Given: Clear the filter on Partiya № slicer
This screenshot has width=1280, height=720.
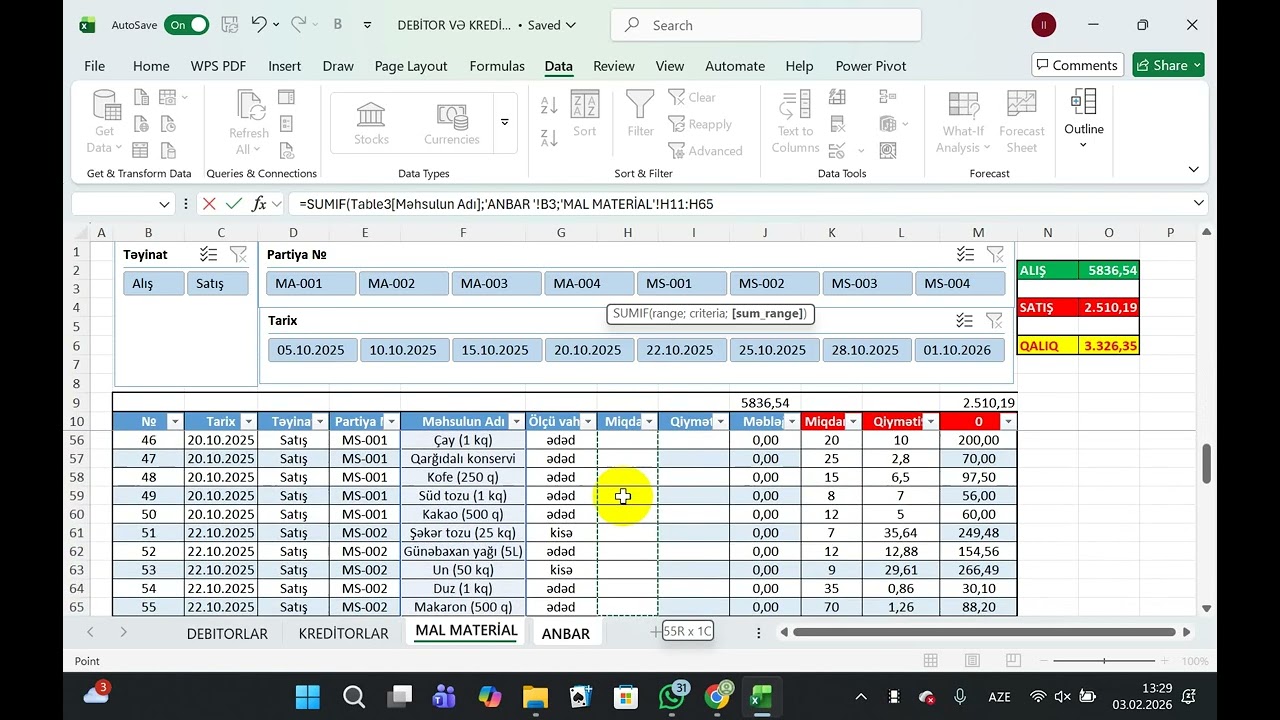Looking at the screenshot, I should [x=994, y=254].
